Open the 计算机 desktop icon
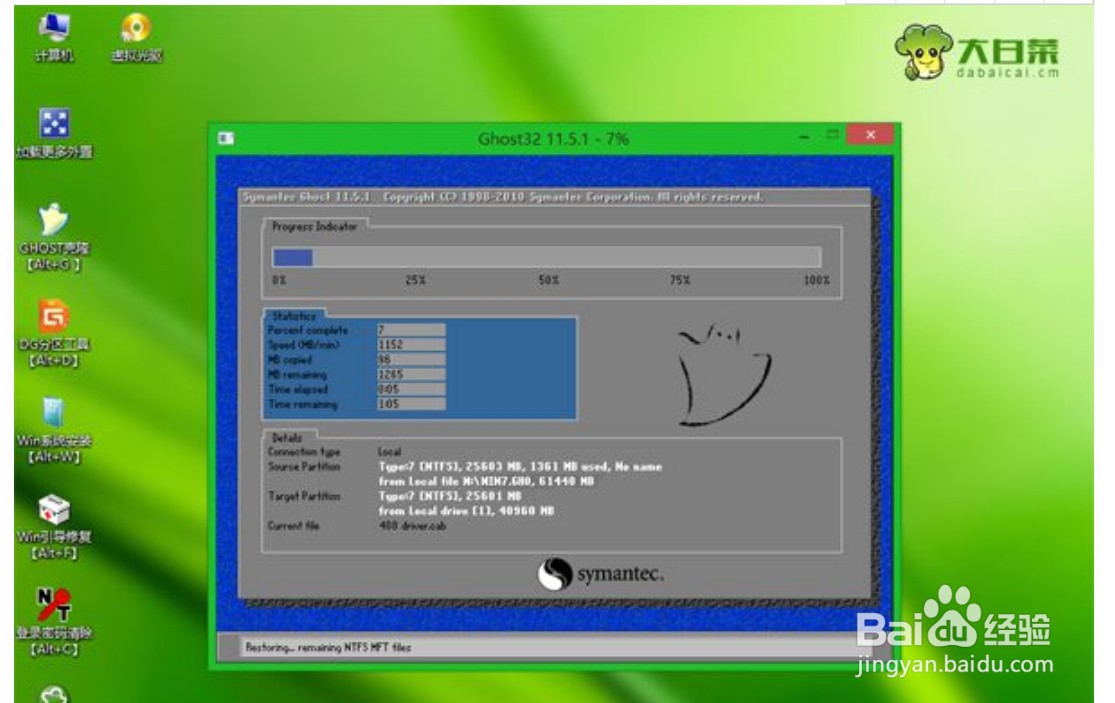Image resolution: width=1115 pixels, height=703 pixels. pos(55,37)
